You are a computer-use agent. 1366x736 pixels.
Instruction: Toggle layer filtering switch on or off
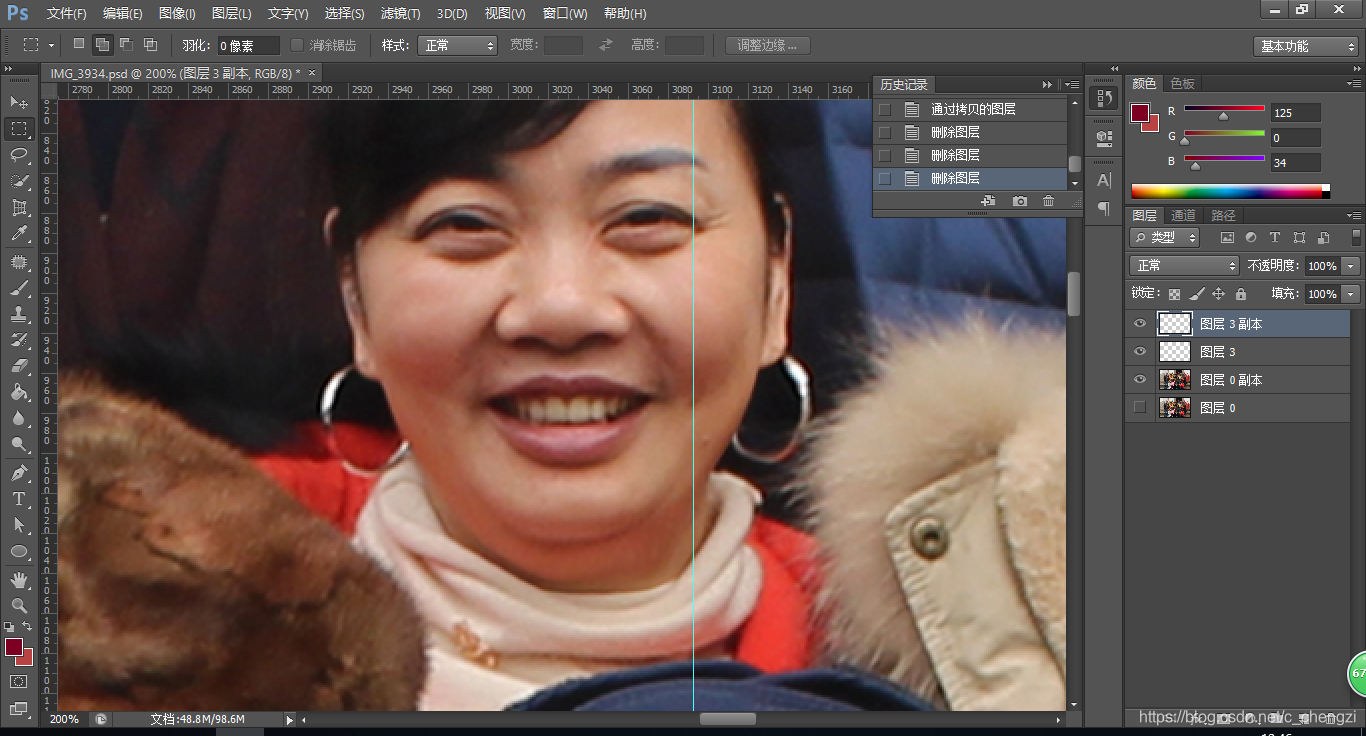coord(1356,237)
